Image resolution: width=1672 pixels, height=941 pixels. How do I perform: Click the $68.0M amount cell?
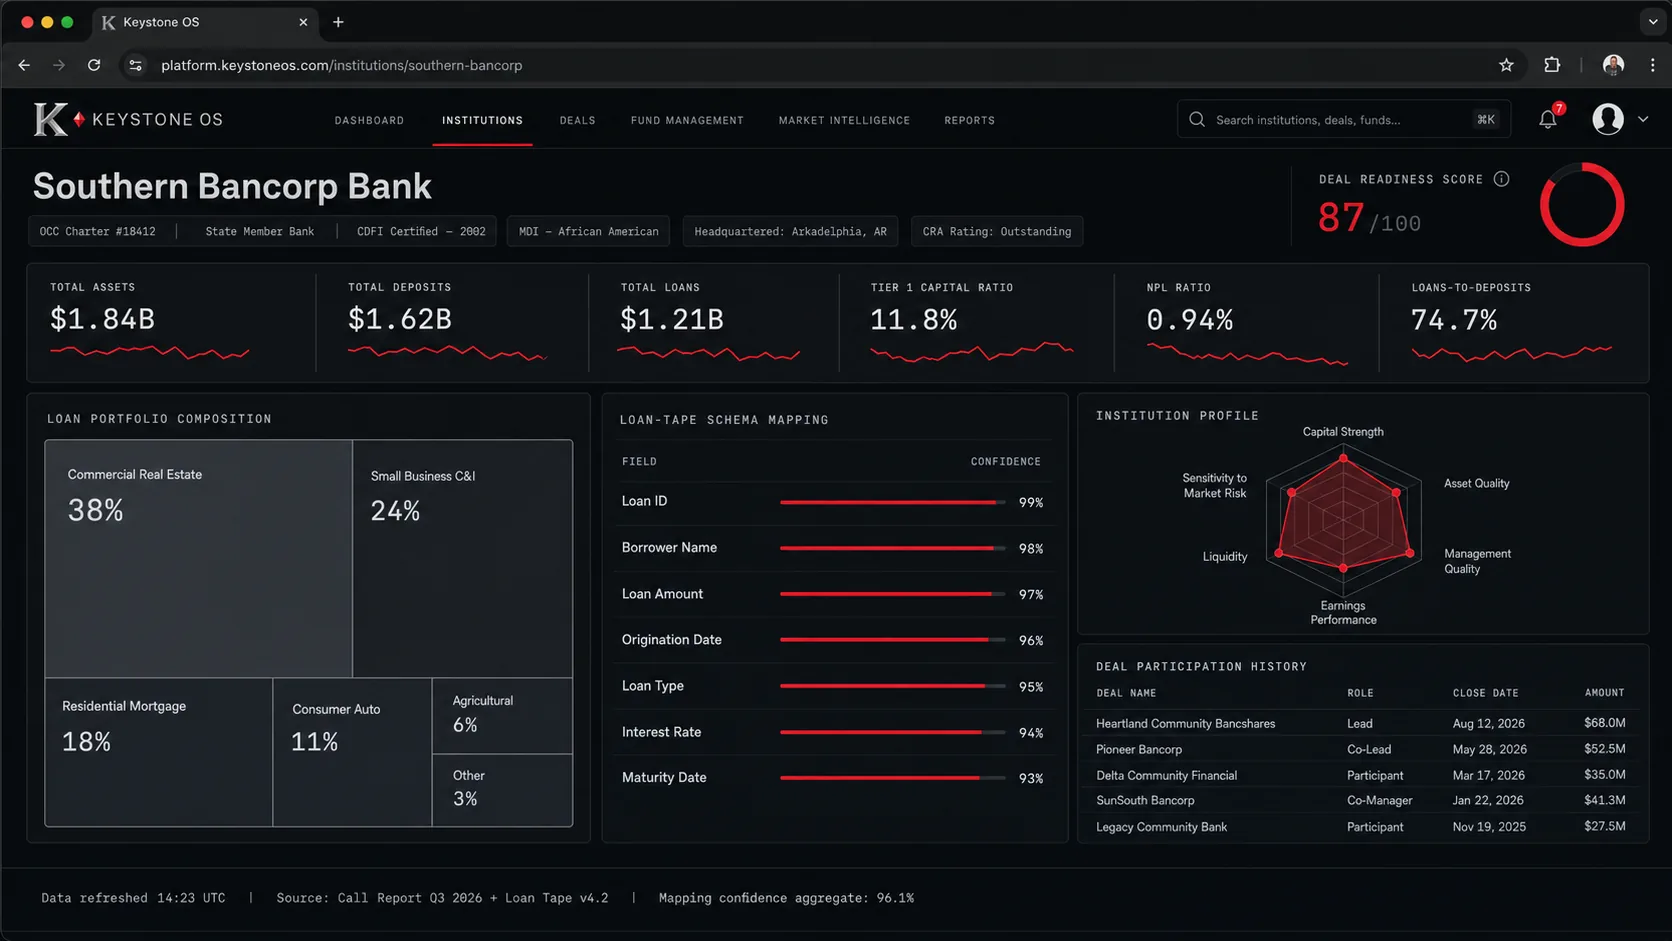[1604, 723]
